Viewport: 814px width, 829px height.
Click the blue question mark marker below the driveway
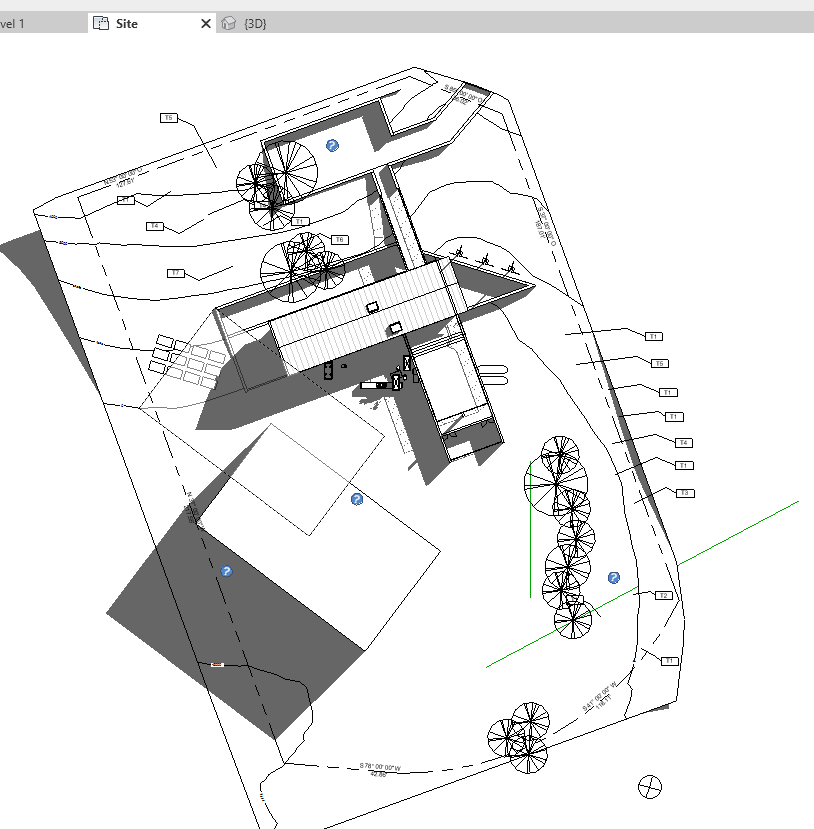coord(357,499)
